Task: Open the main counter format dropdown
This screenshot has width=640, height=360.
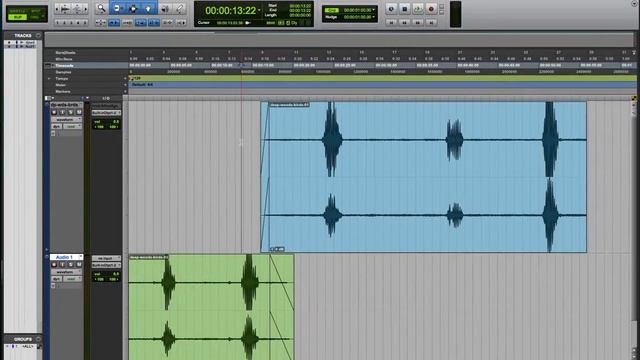Action: pyautogui.click(x=259, y=10)
